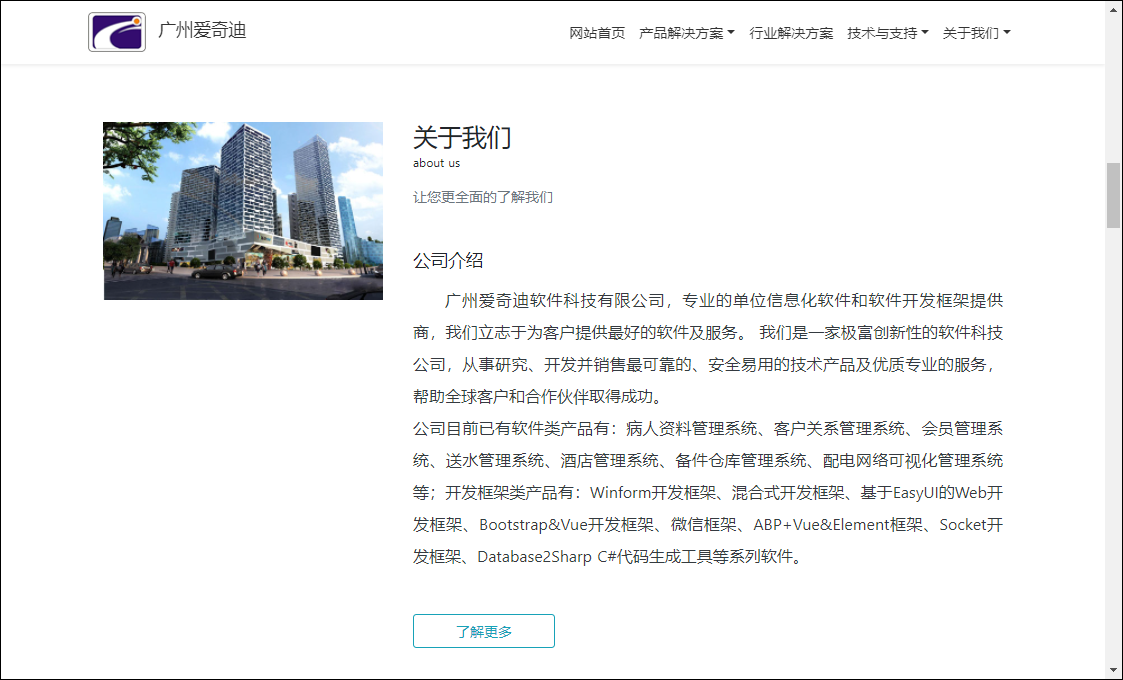Viewport: 1123px width, 680px height.
Task: Click the line mentioning Database2Sharp C#代码生成工具
Action: 609,557
